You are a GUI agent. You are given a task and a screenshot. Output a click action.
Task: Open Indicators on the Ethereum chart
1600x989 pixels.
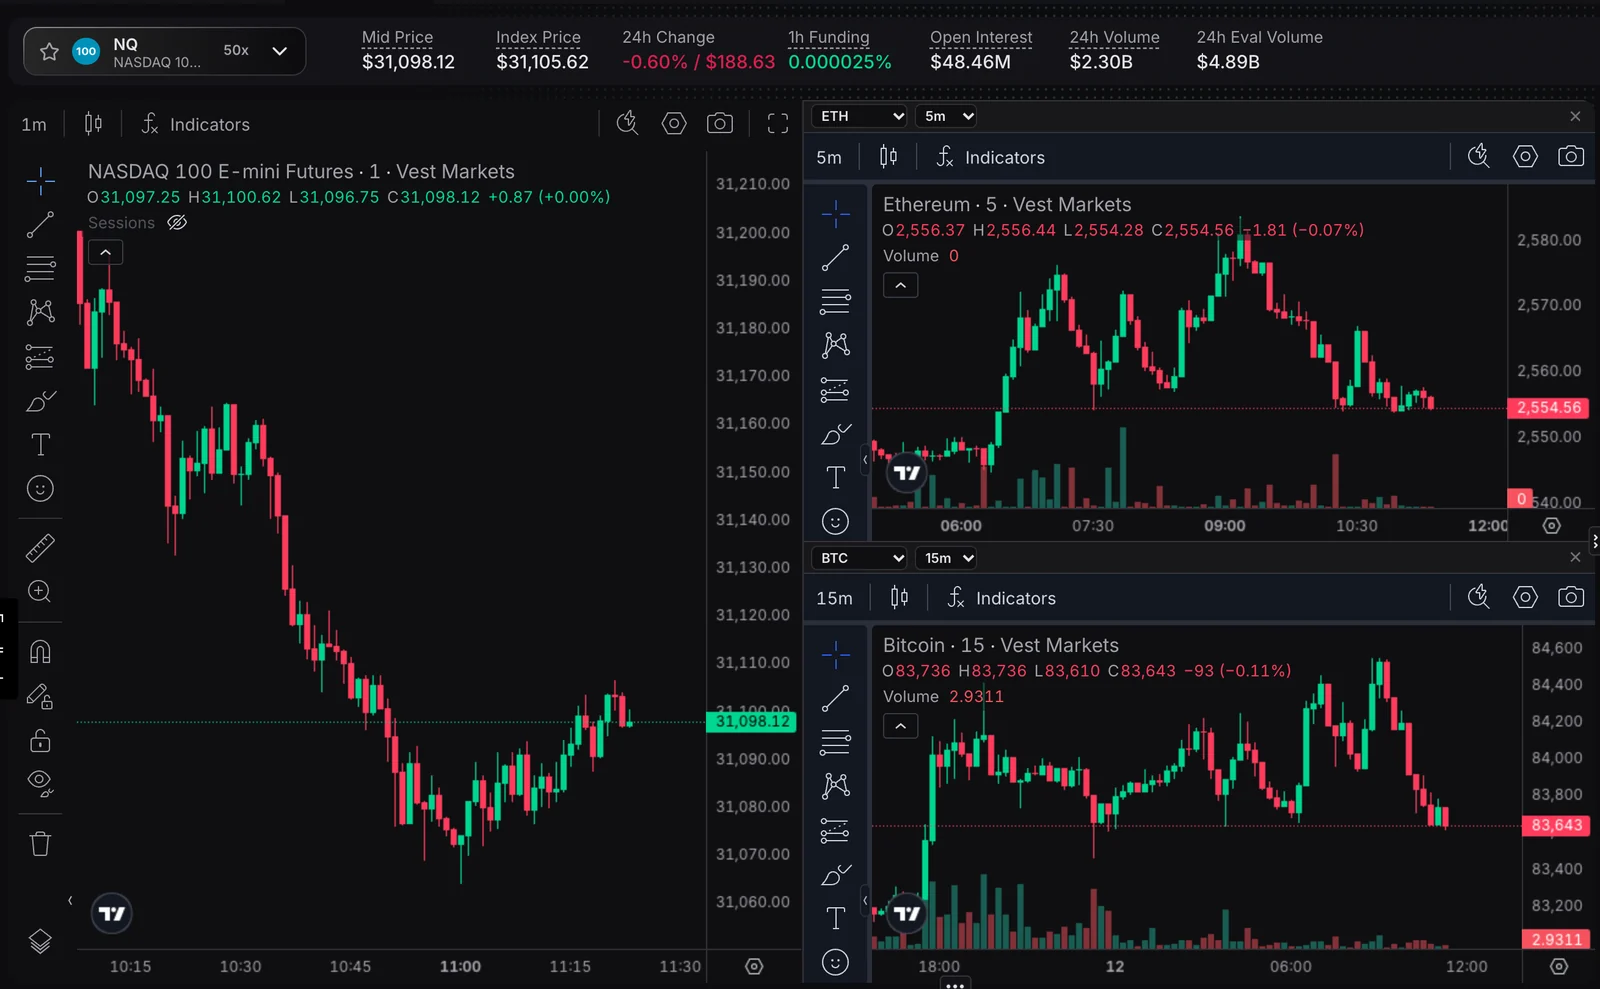tap(990, 157)
